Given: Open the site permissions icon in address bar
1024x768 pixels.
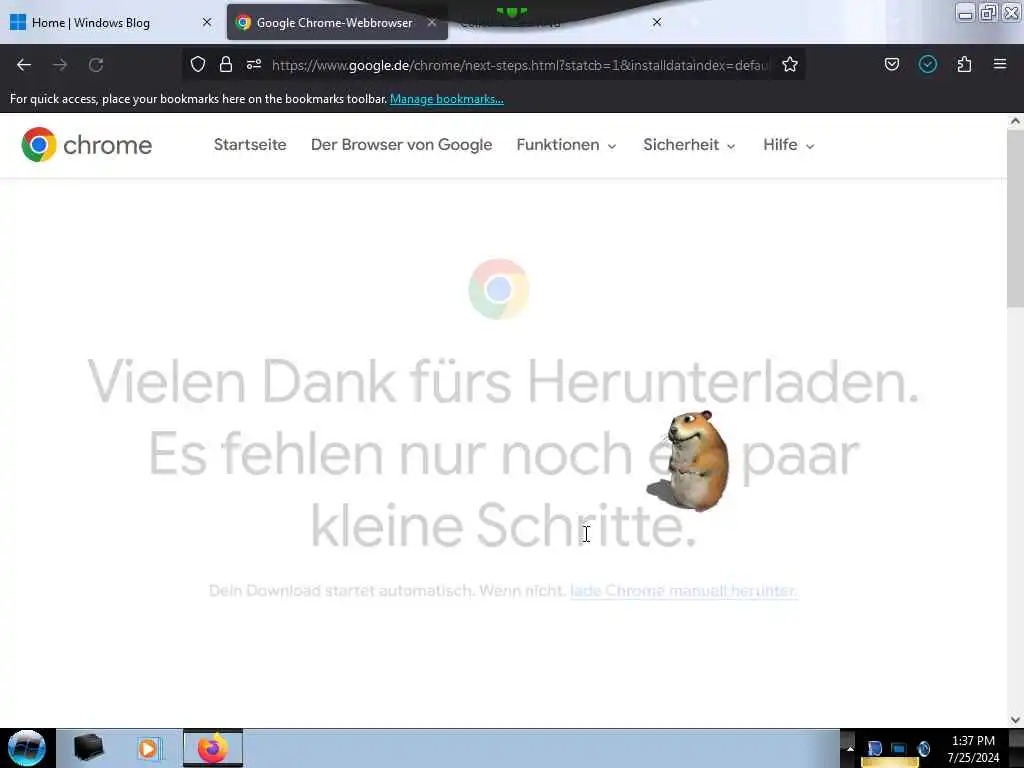Looking at the screenshot, I should (x=254, y=64).
